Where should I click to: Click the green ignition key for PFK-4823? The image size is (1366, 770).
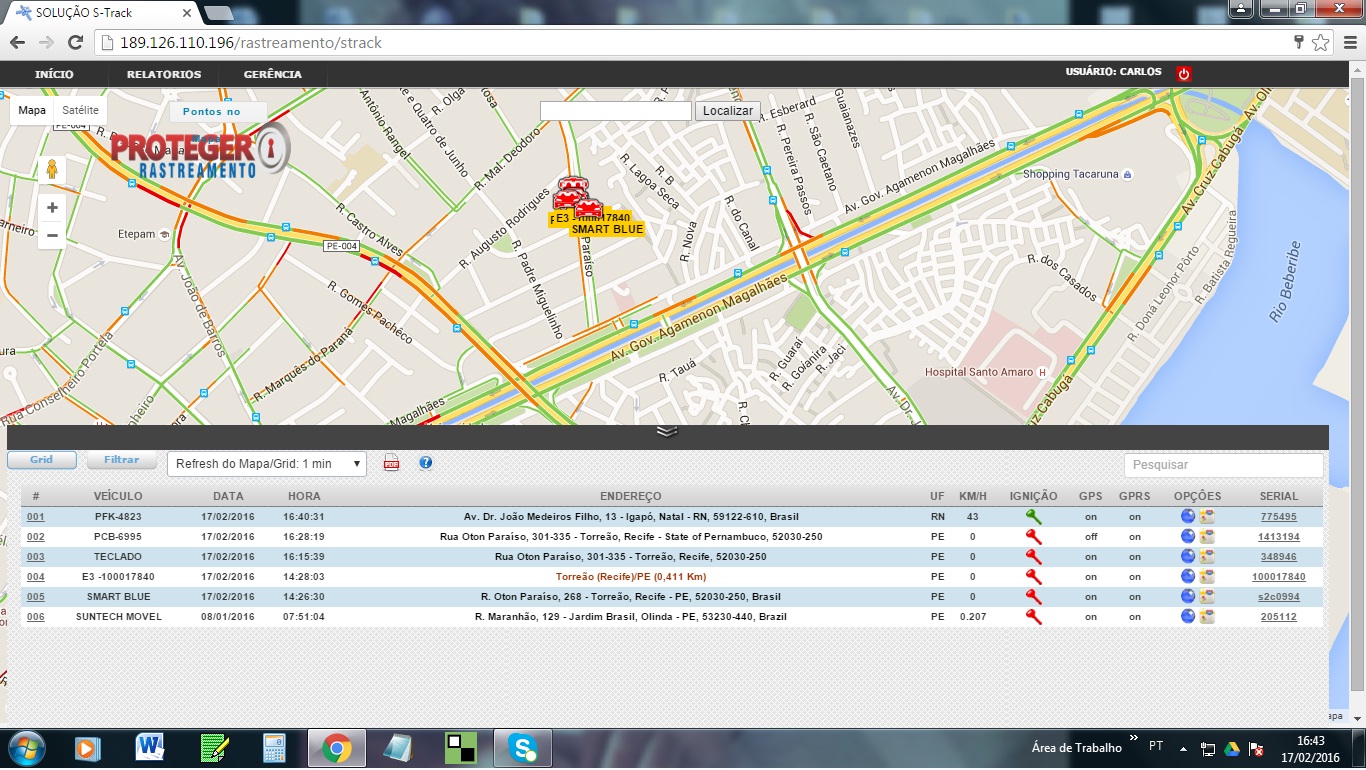tap(1033, 517)
